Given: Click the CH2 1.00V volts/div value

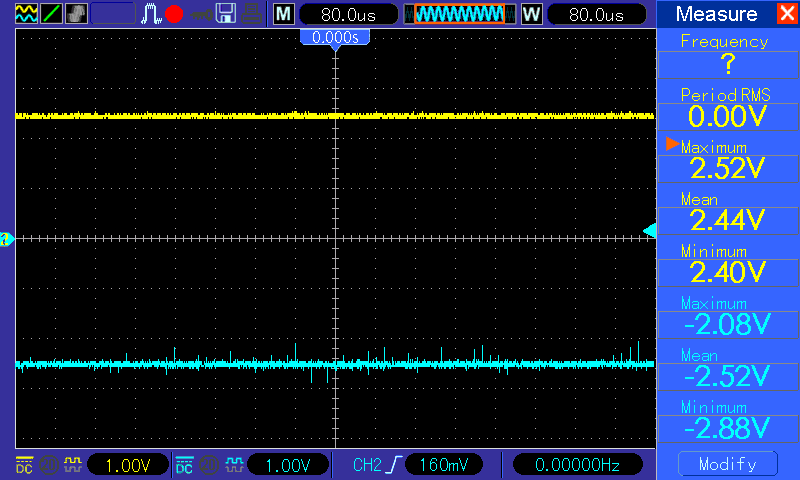Looking at the screenshot, I should (288, 465).
